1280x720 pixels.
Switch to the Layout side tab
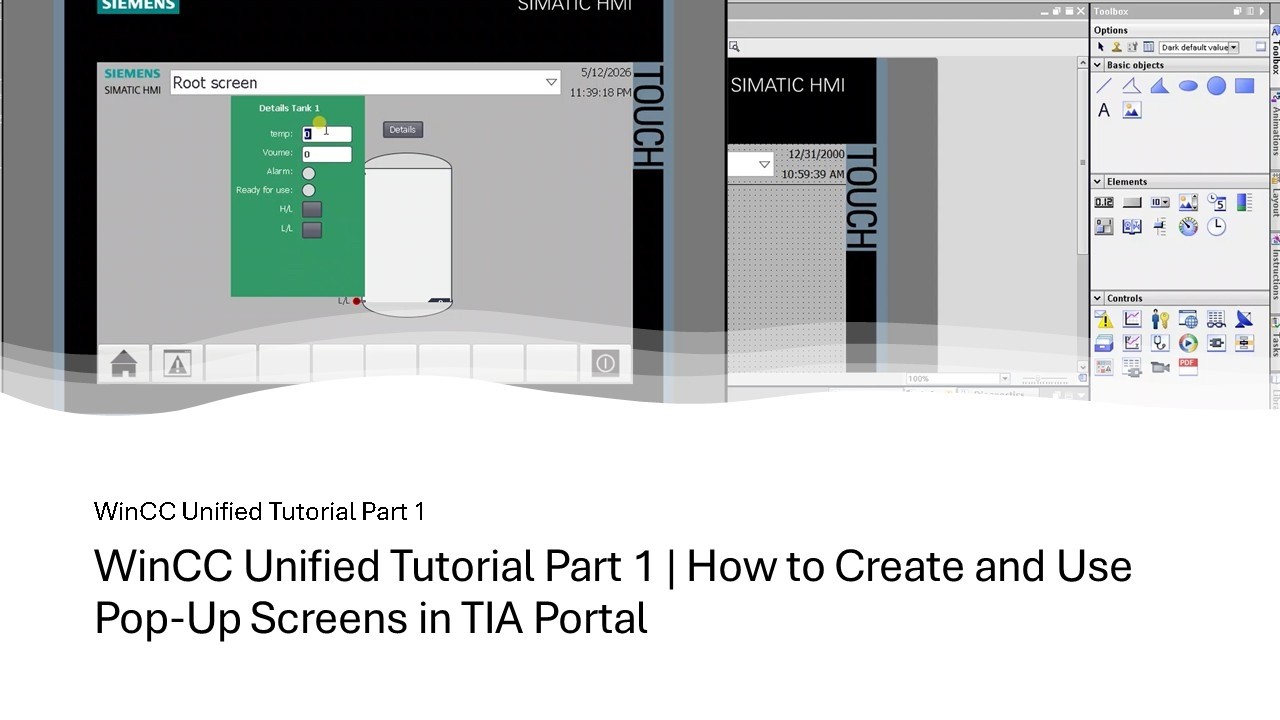[x=1275, y=200]
